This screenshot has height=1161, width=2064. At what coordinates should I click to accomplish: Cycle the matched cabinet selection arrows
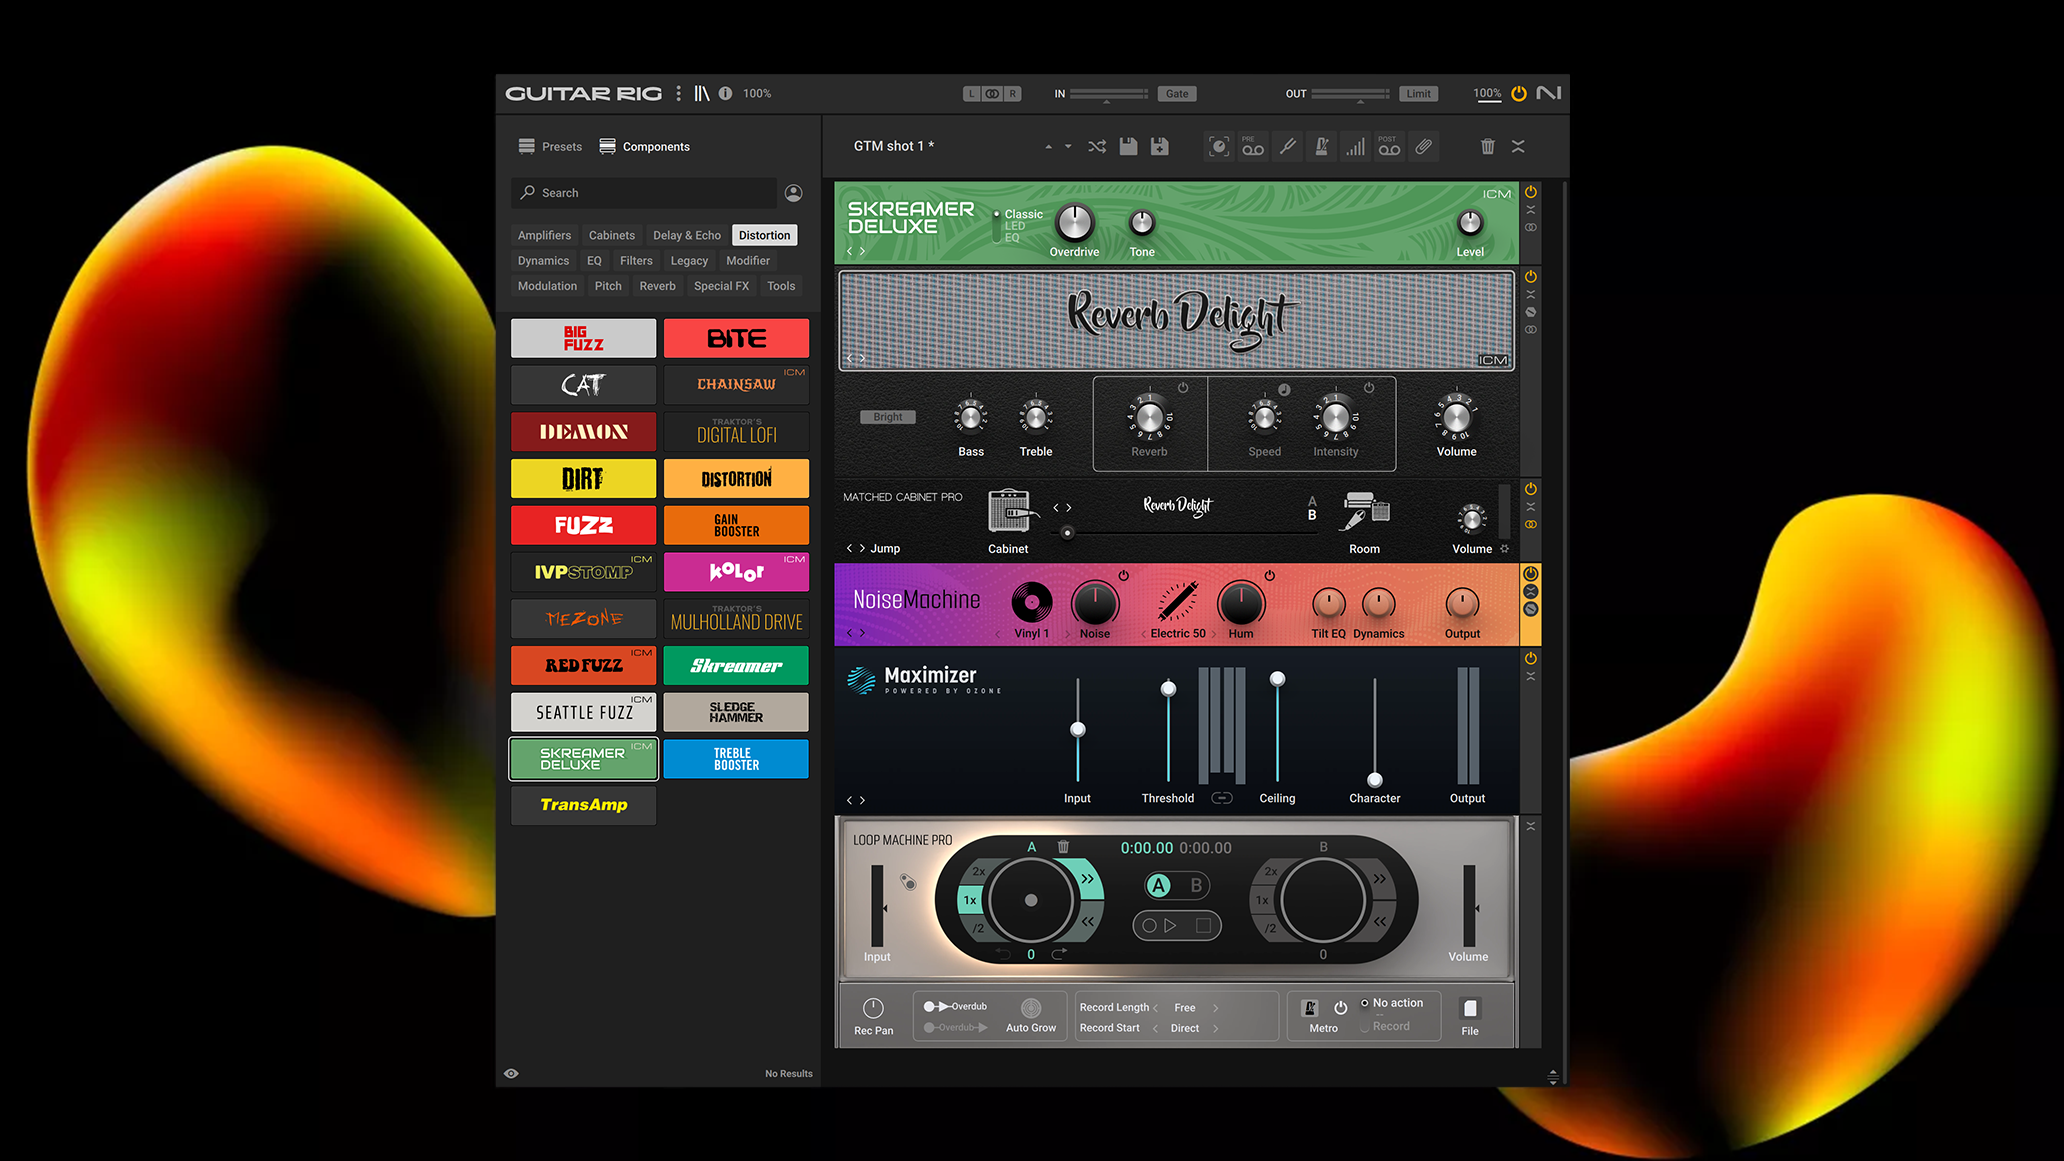(x=1062, y=508)
